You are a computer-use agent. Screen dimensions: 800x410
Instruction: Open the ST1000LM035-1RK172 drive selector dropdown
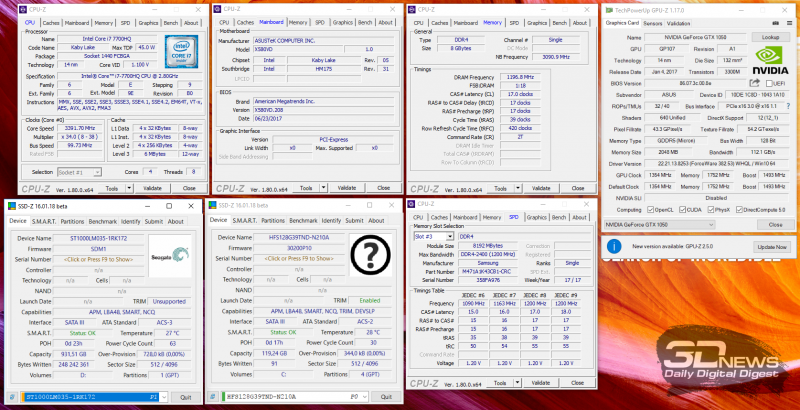tap(92, 397)
